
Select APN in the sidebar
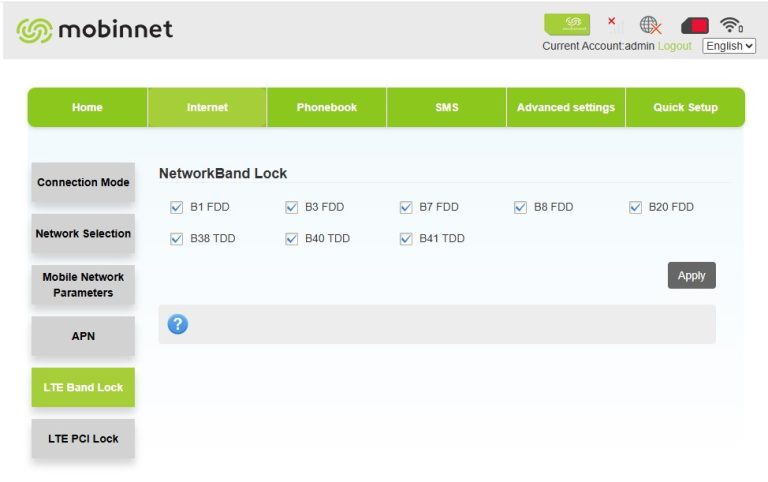[83, 336]
